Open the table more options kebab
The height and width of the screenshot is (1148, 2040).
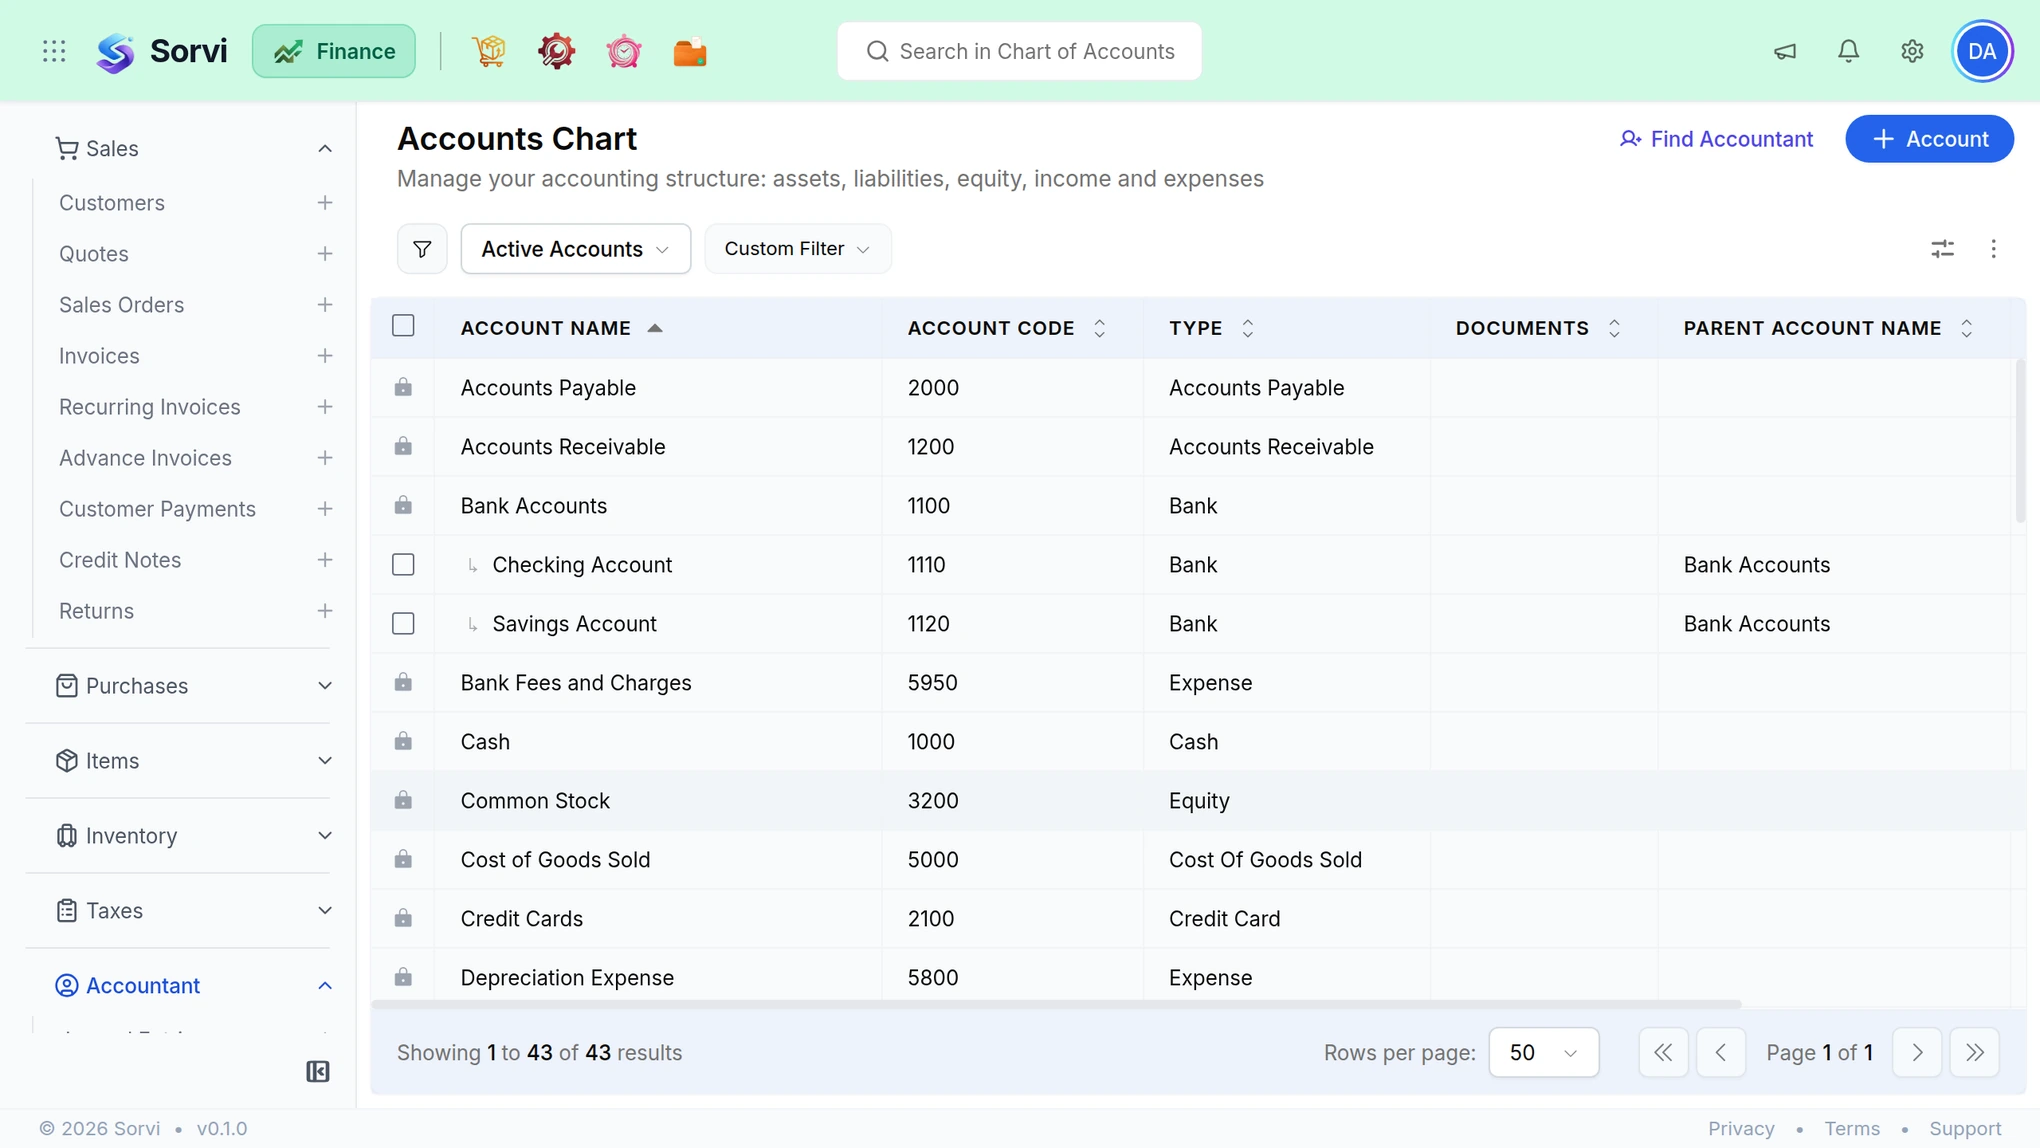1993,248
